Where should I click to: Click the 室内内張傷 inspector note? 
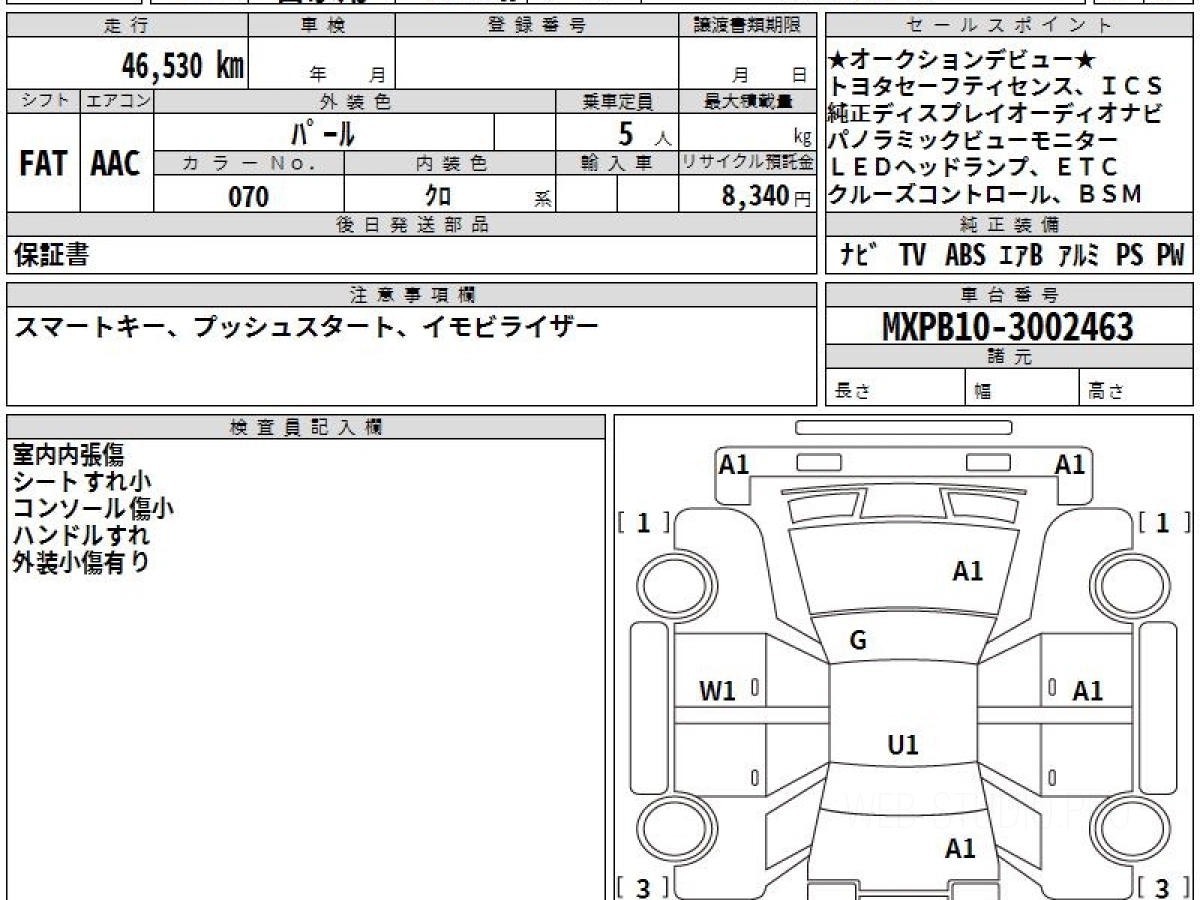(x=69, y=455)
